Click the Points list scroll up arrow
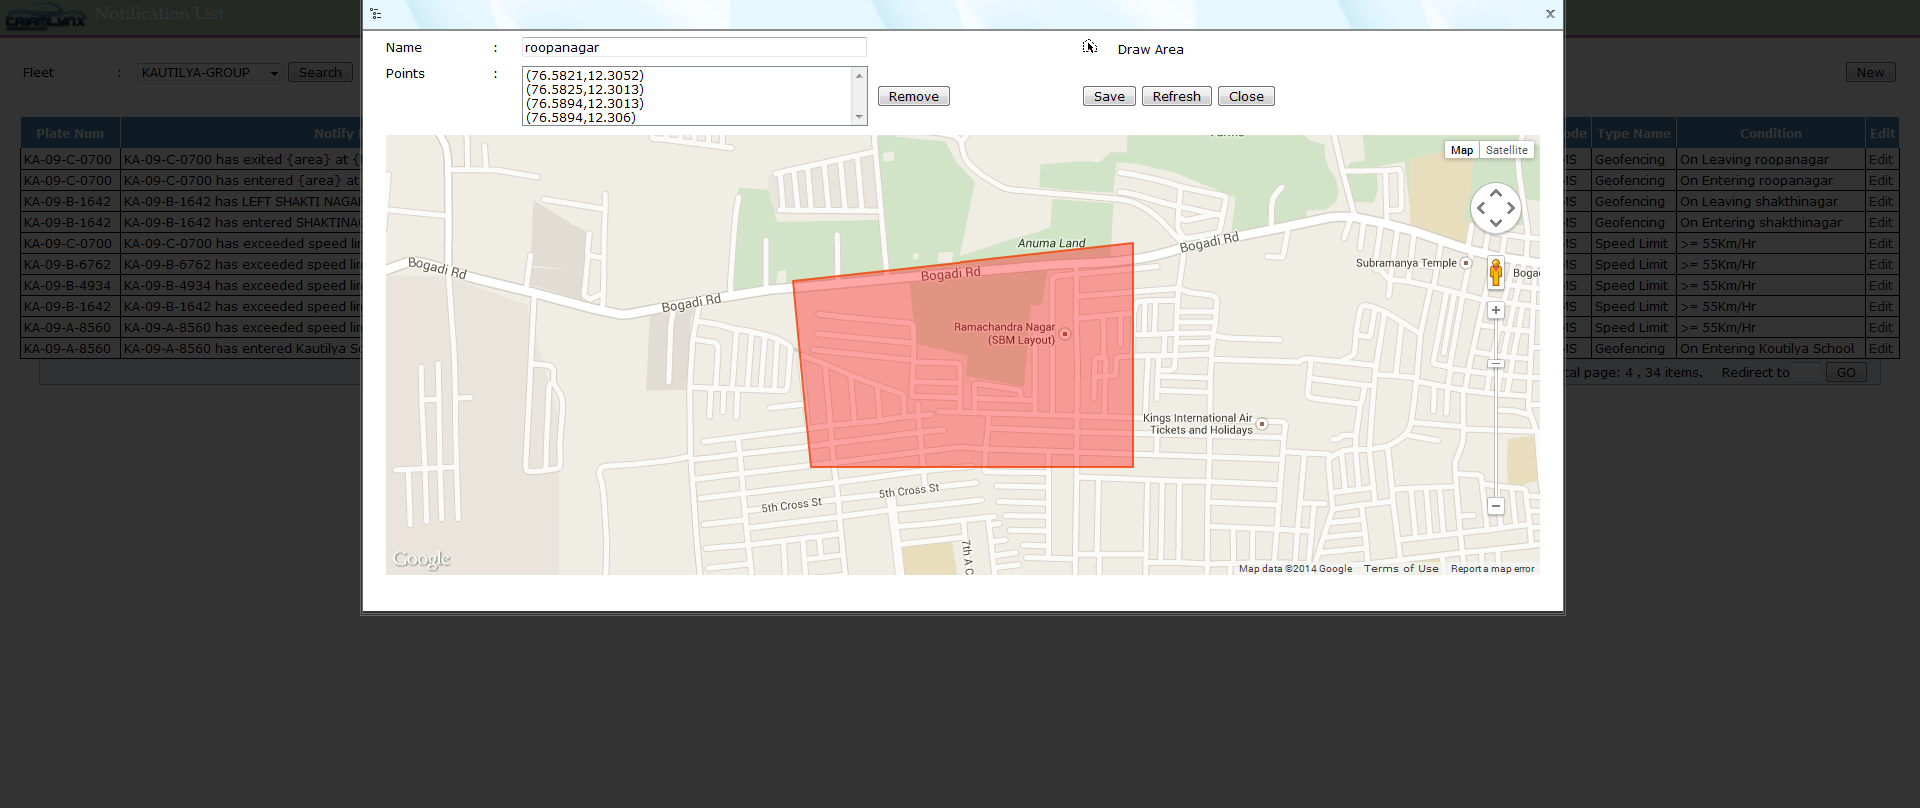 (859, 75)
